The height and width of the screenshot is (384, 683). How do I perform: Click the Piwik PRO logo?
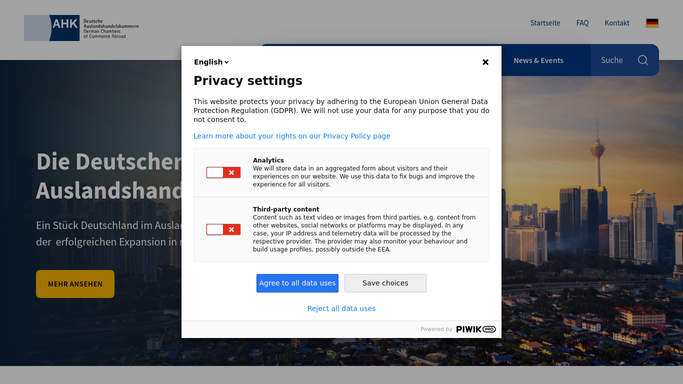click(x=476, y=330)
